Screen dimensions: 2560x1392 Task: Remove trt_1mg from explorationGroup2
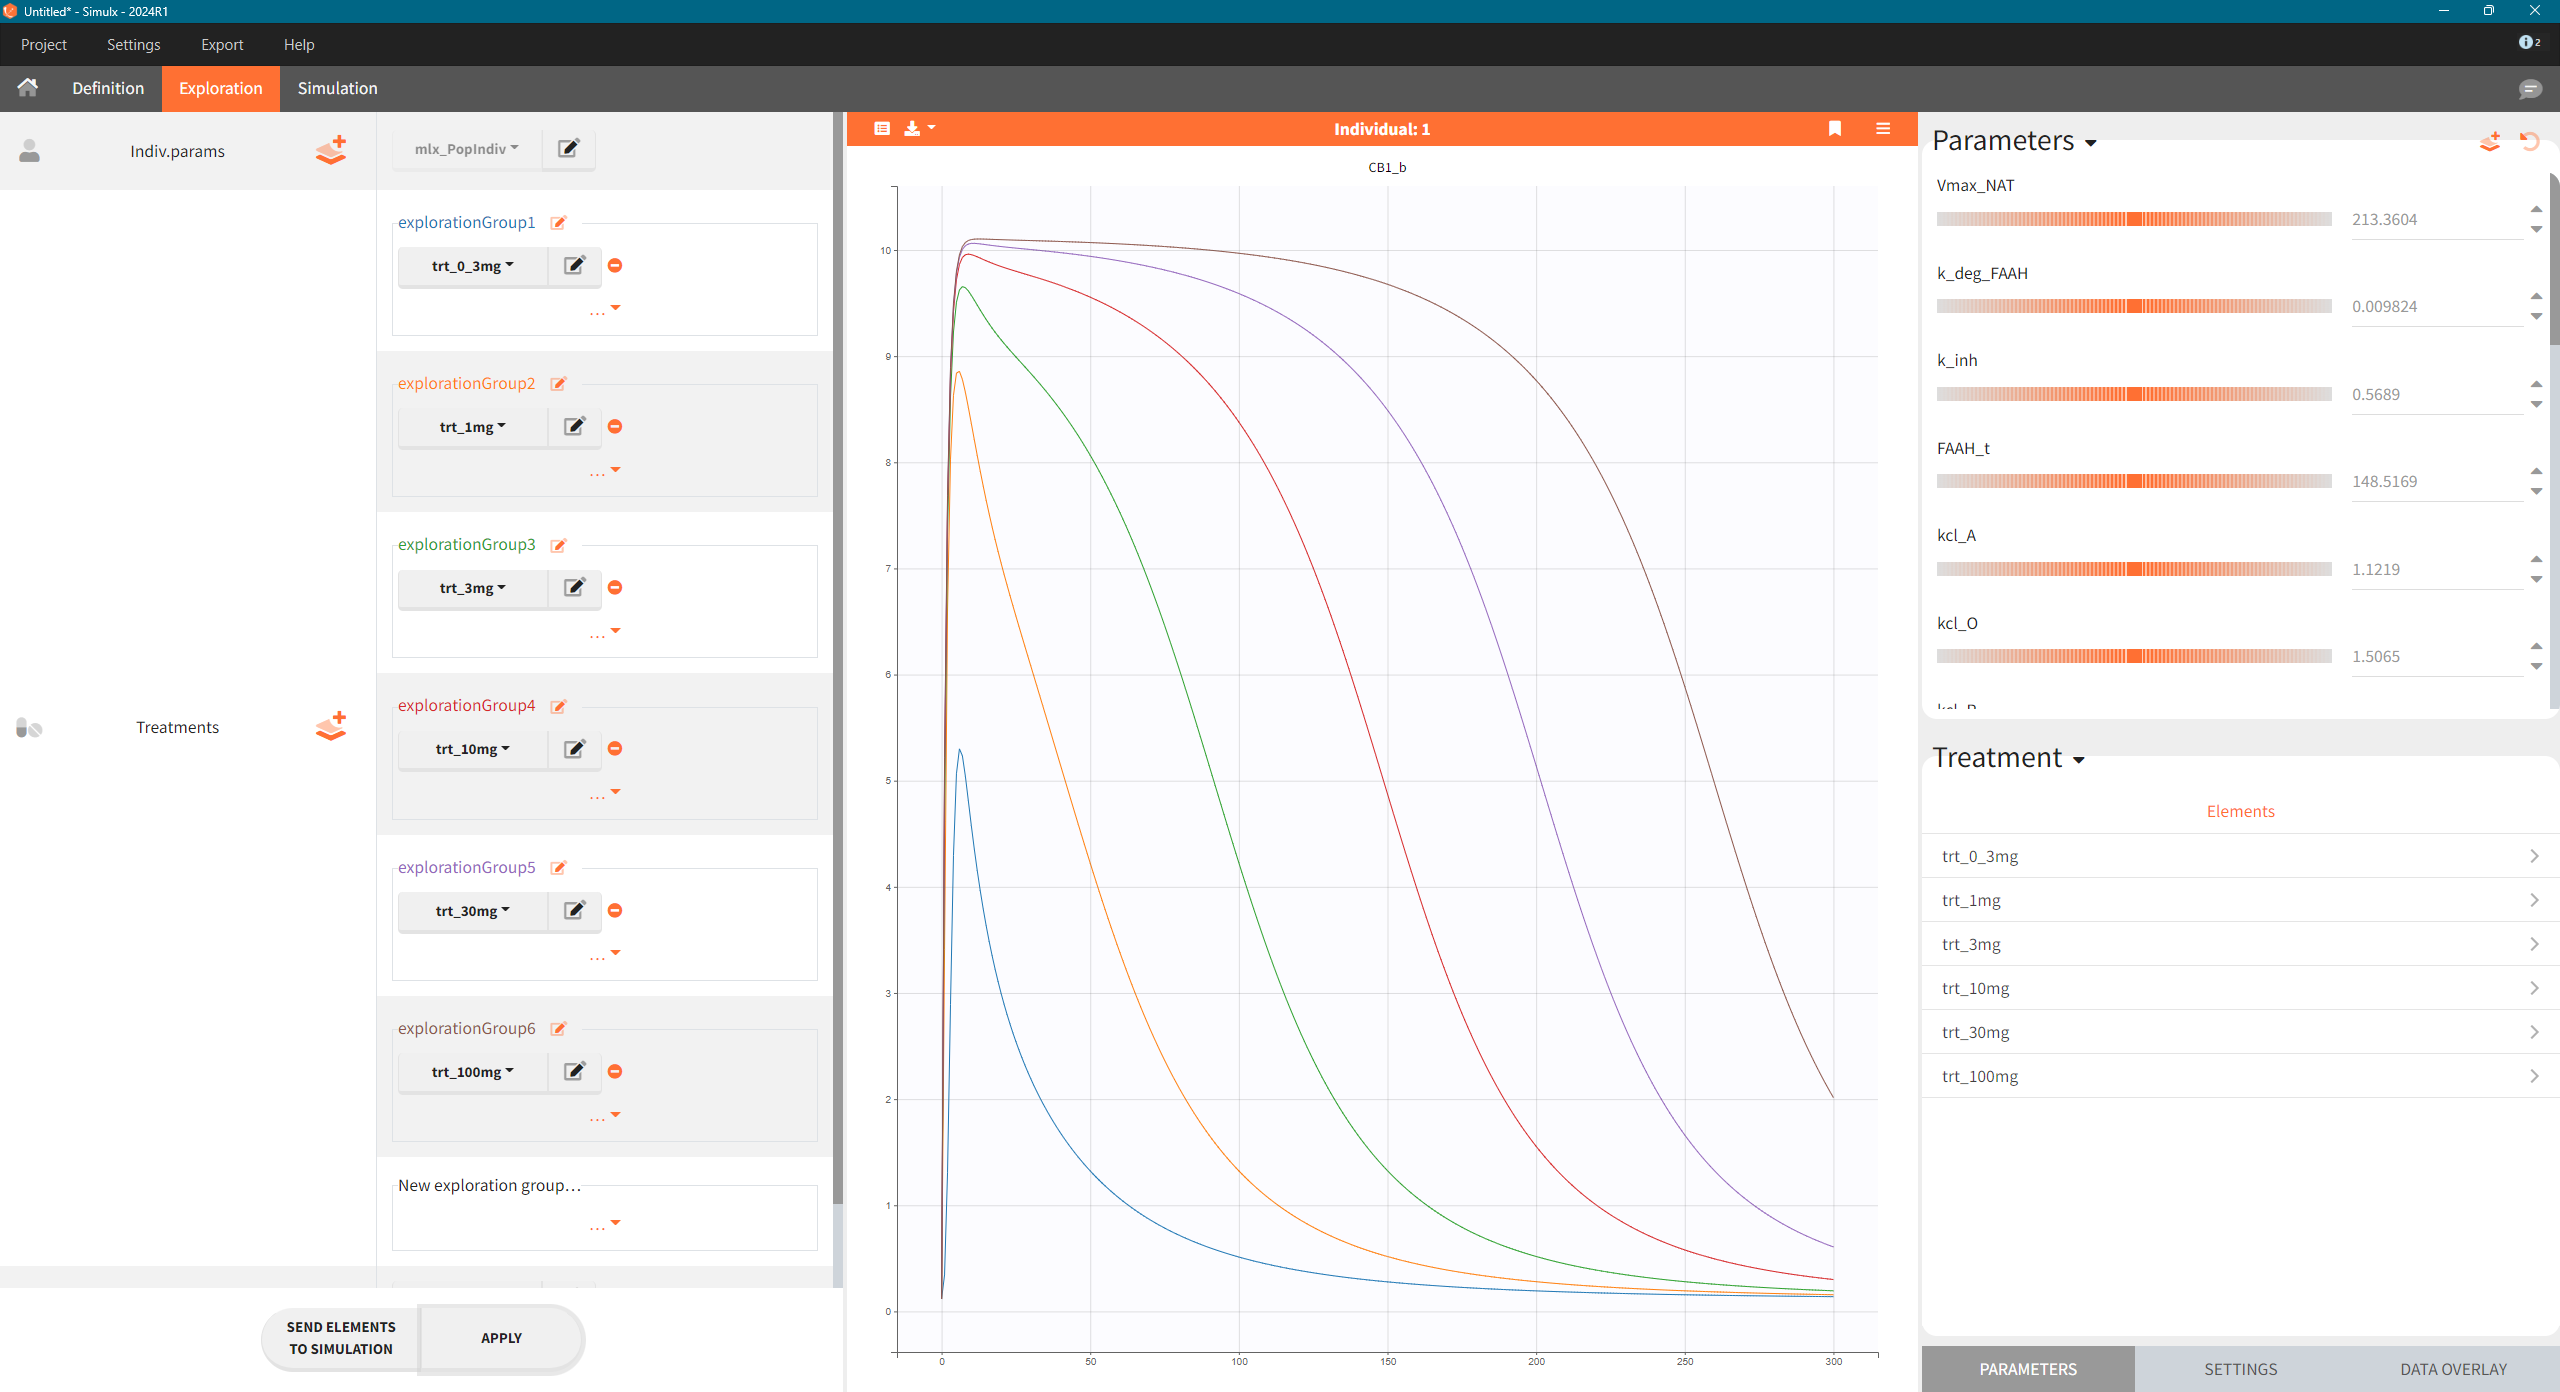point(615,427)
